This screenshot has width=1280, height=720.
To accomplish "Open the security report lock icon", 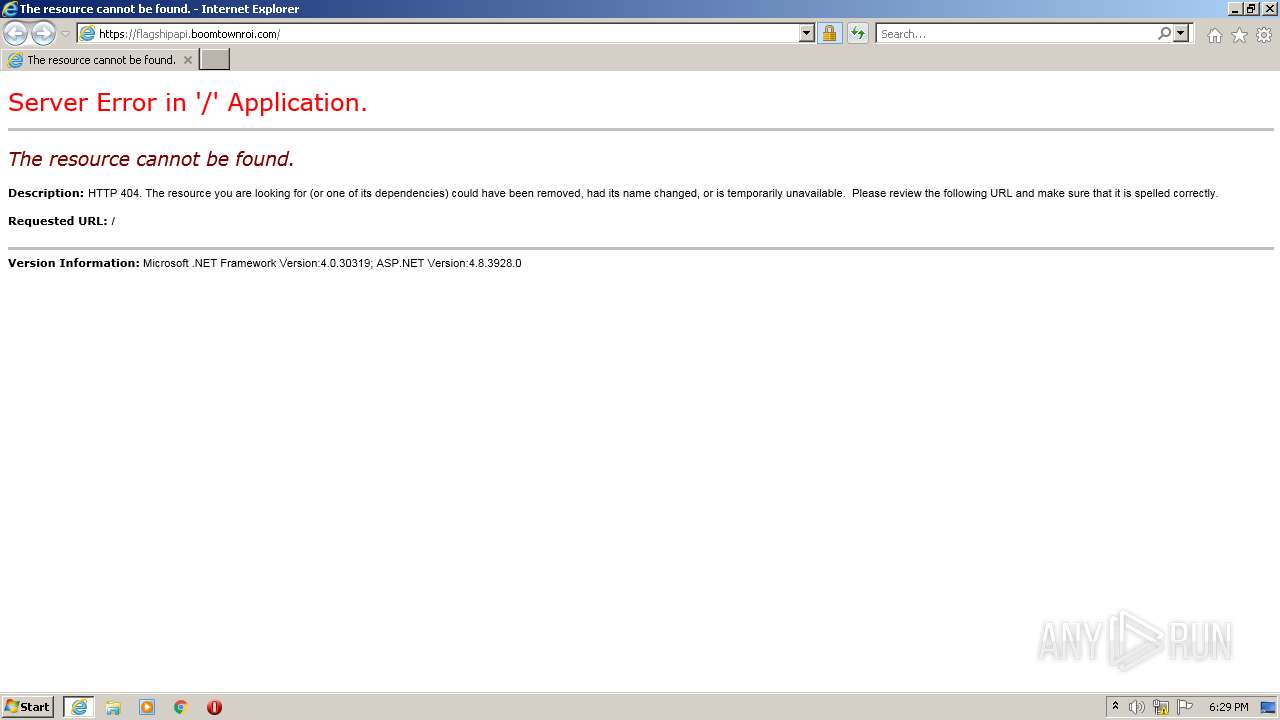I will [x=829, y=34].
